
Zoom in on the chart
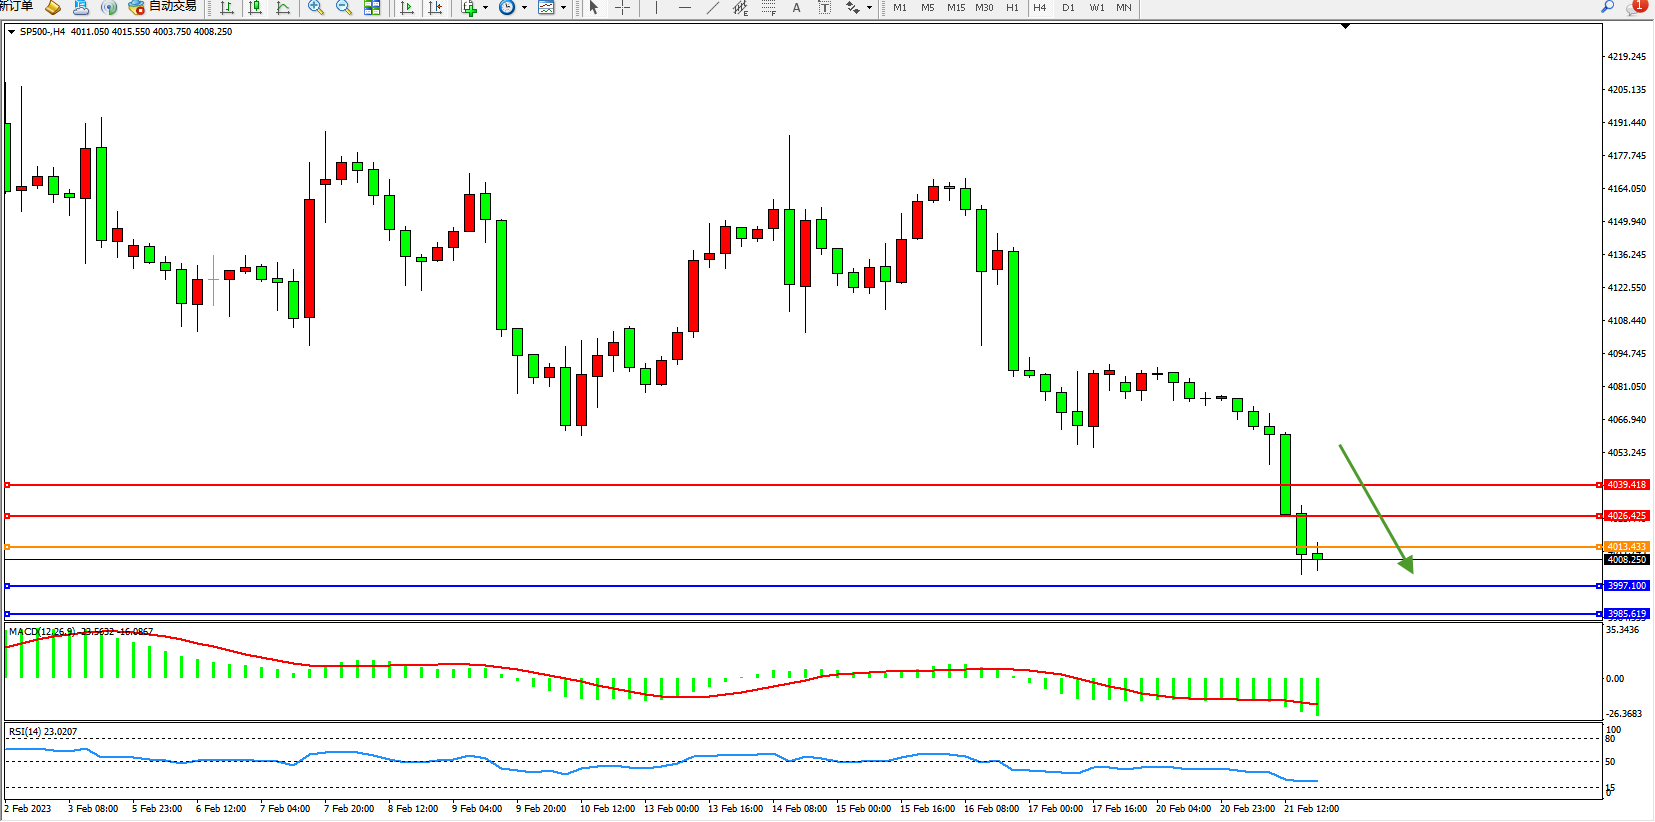point(316,8)
